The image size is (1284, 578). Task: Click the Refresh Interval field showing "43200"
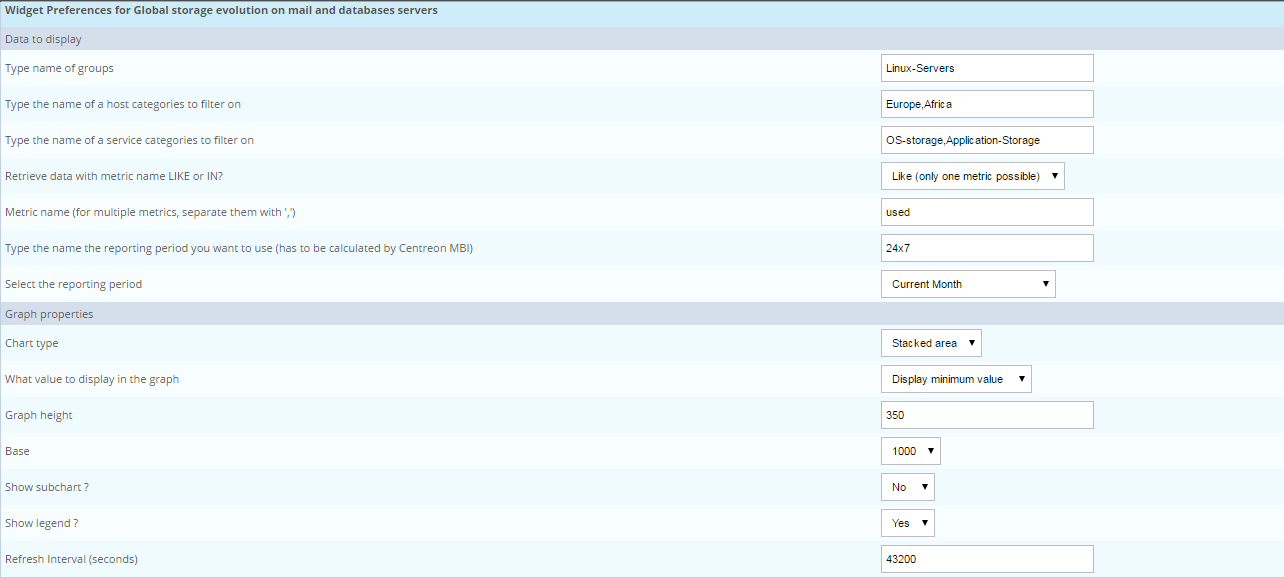click(987, 558)
